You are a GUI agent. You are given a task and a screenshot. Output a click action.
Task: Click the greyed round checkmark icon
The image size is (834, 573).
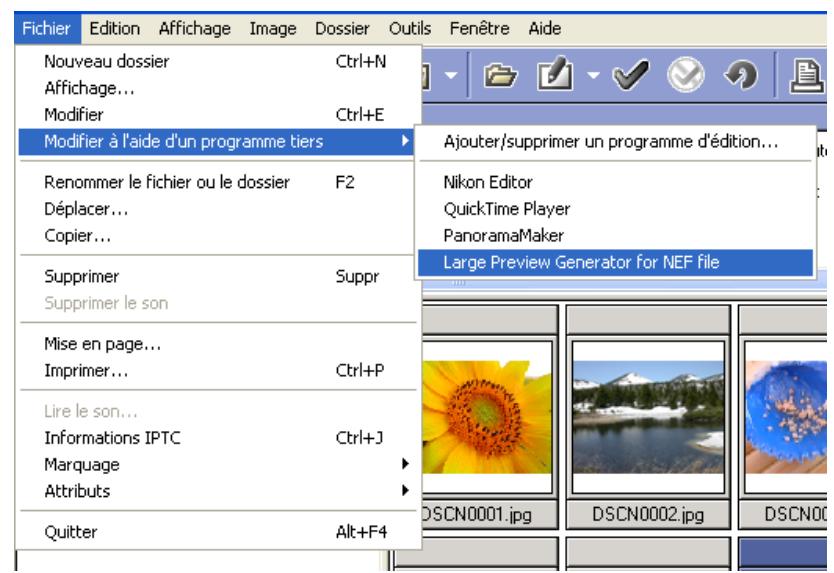click(686, 74)
